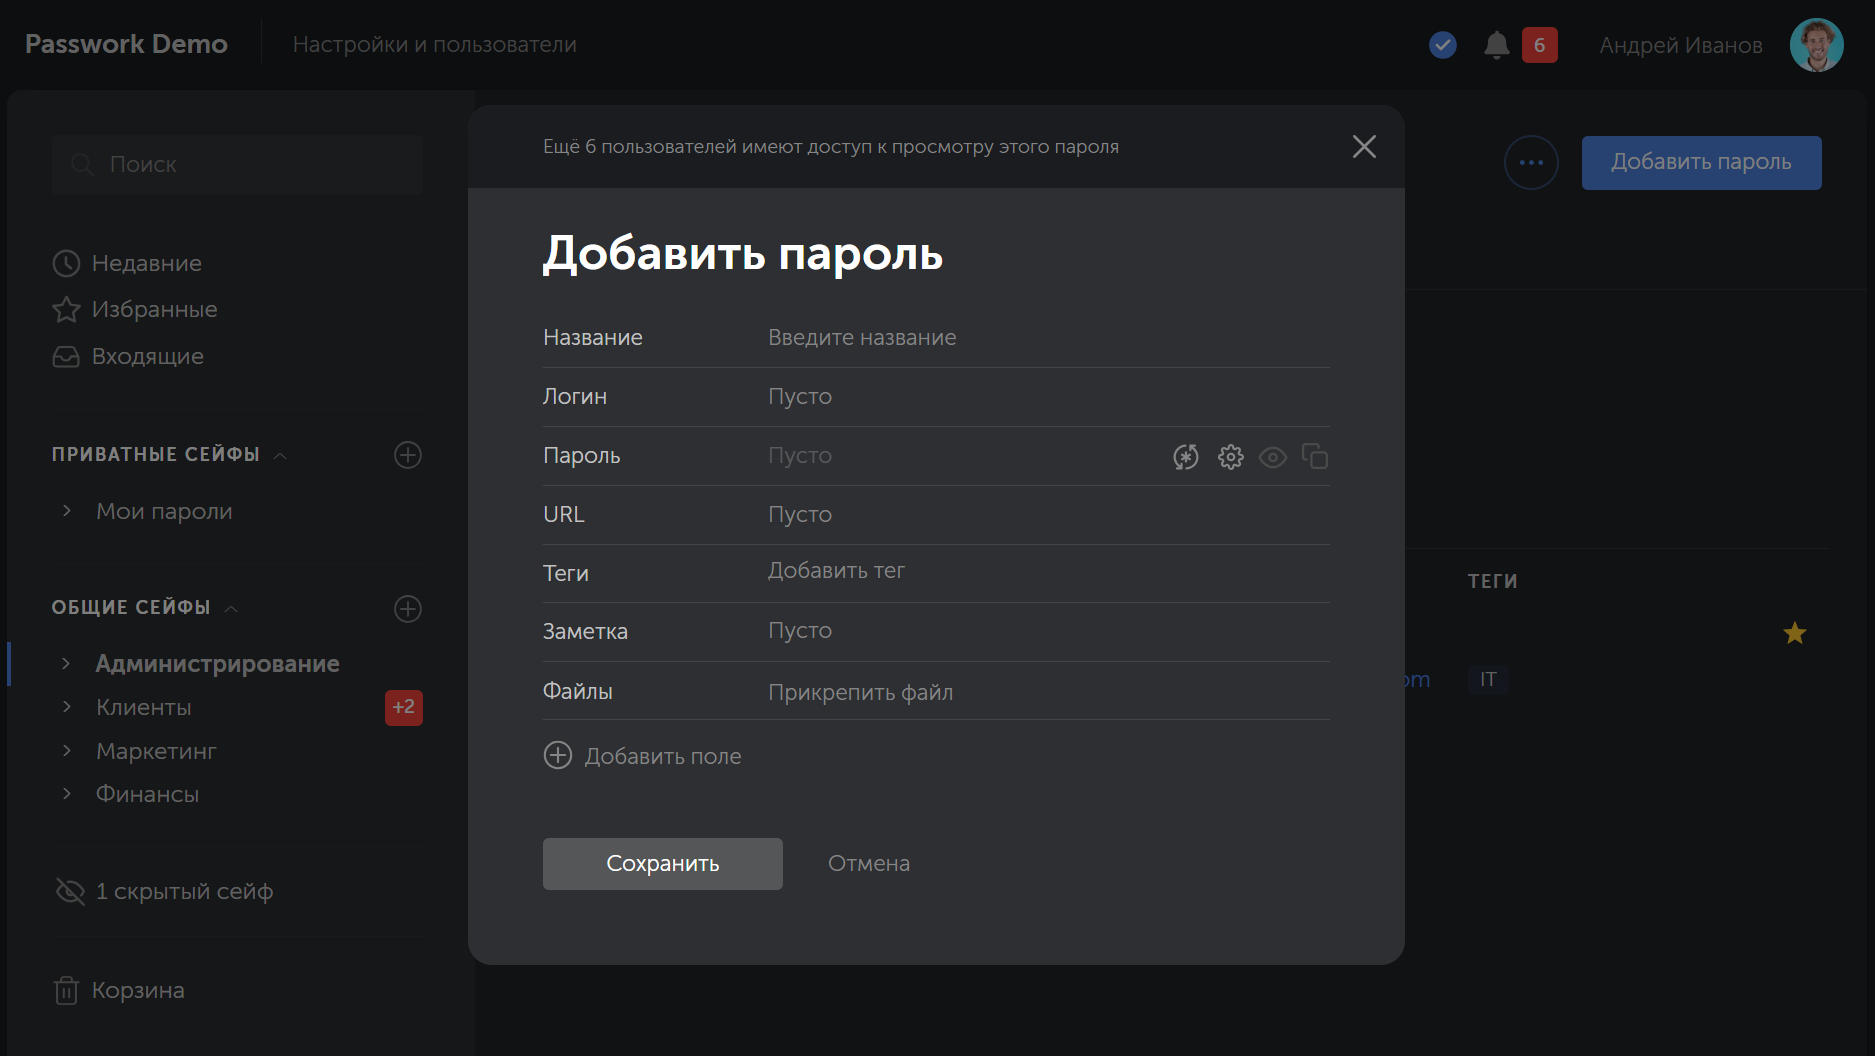The width and height of the screenshot is (1875, 1056).
Task: Open Настройки и пользователи menu
Action: [x=434, y=45]
